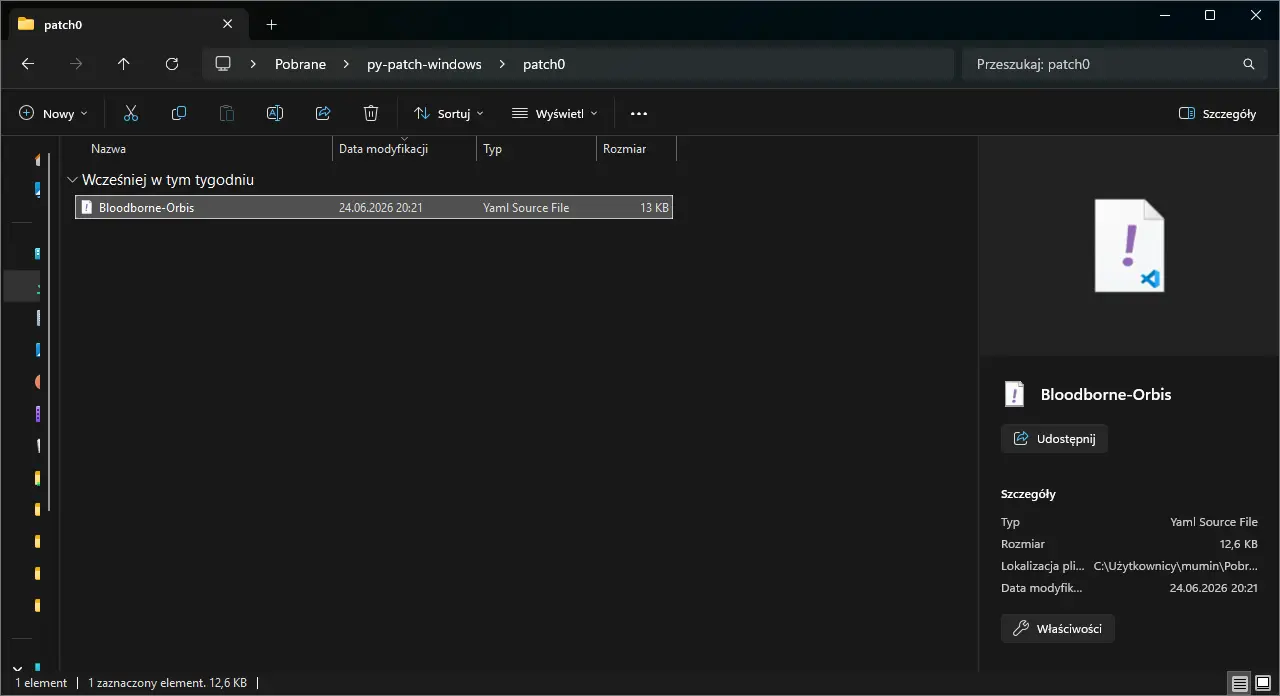Click Yaml Source File type cell in list
Viewport: 1280px width, 696px height.
[526, 208]
